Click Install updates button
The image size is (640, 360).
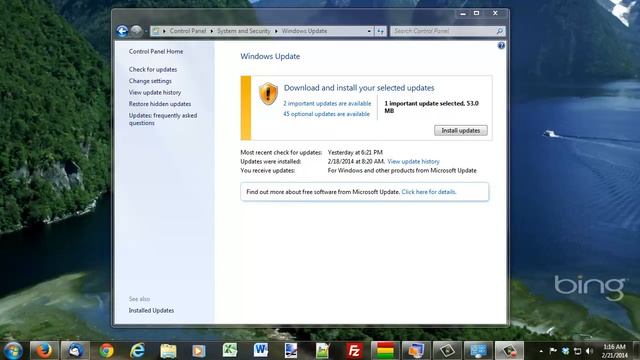pyautogui.click(x=460, y=131)
